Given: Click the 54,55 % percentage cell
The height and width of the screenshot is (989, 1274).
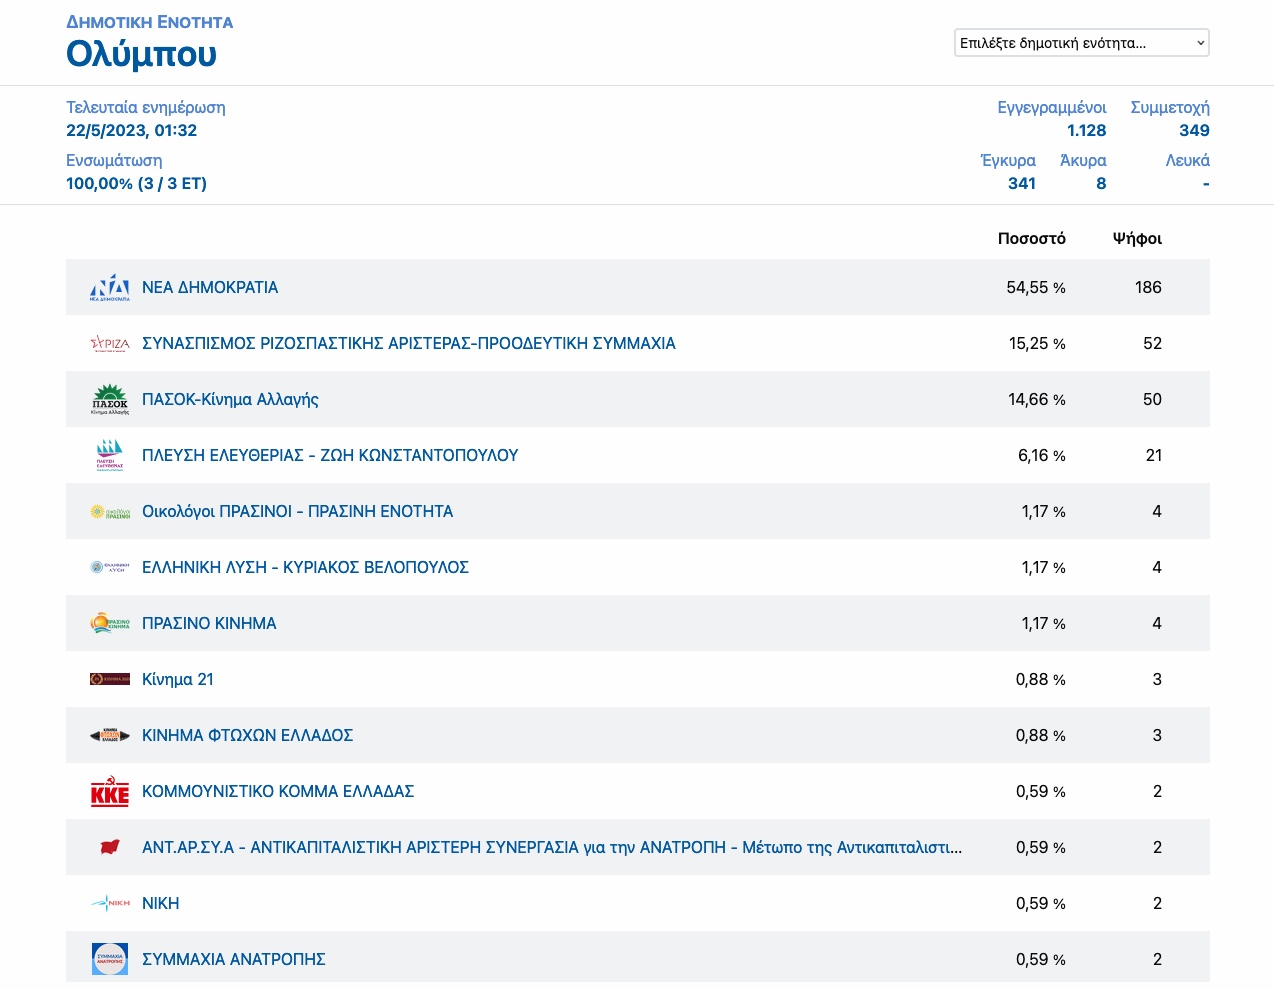Looking at the screenshot, I should point(1036,287).
